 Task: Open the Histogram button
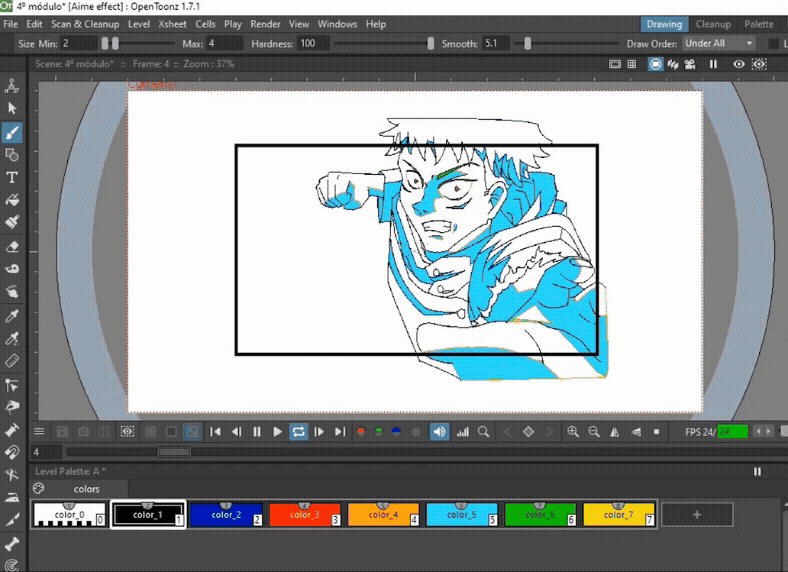(462, 432)
